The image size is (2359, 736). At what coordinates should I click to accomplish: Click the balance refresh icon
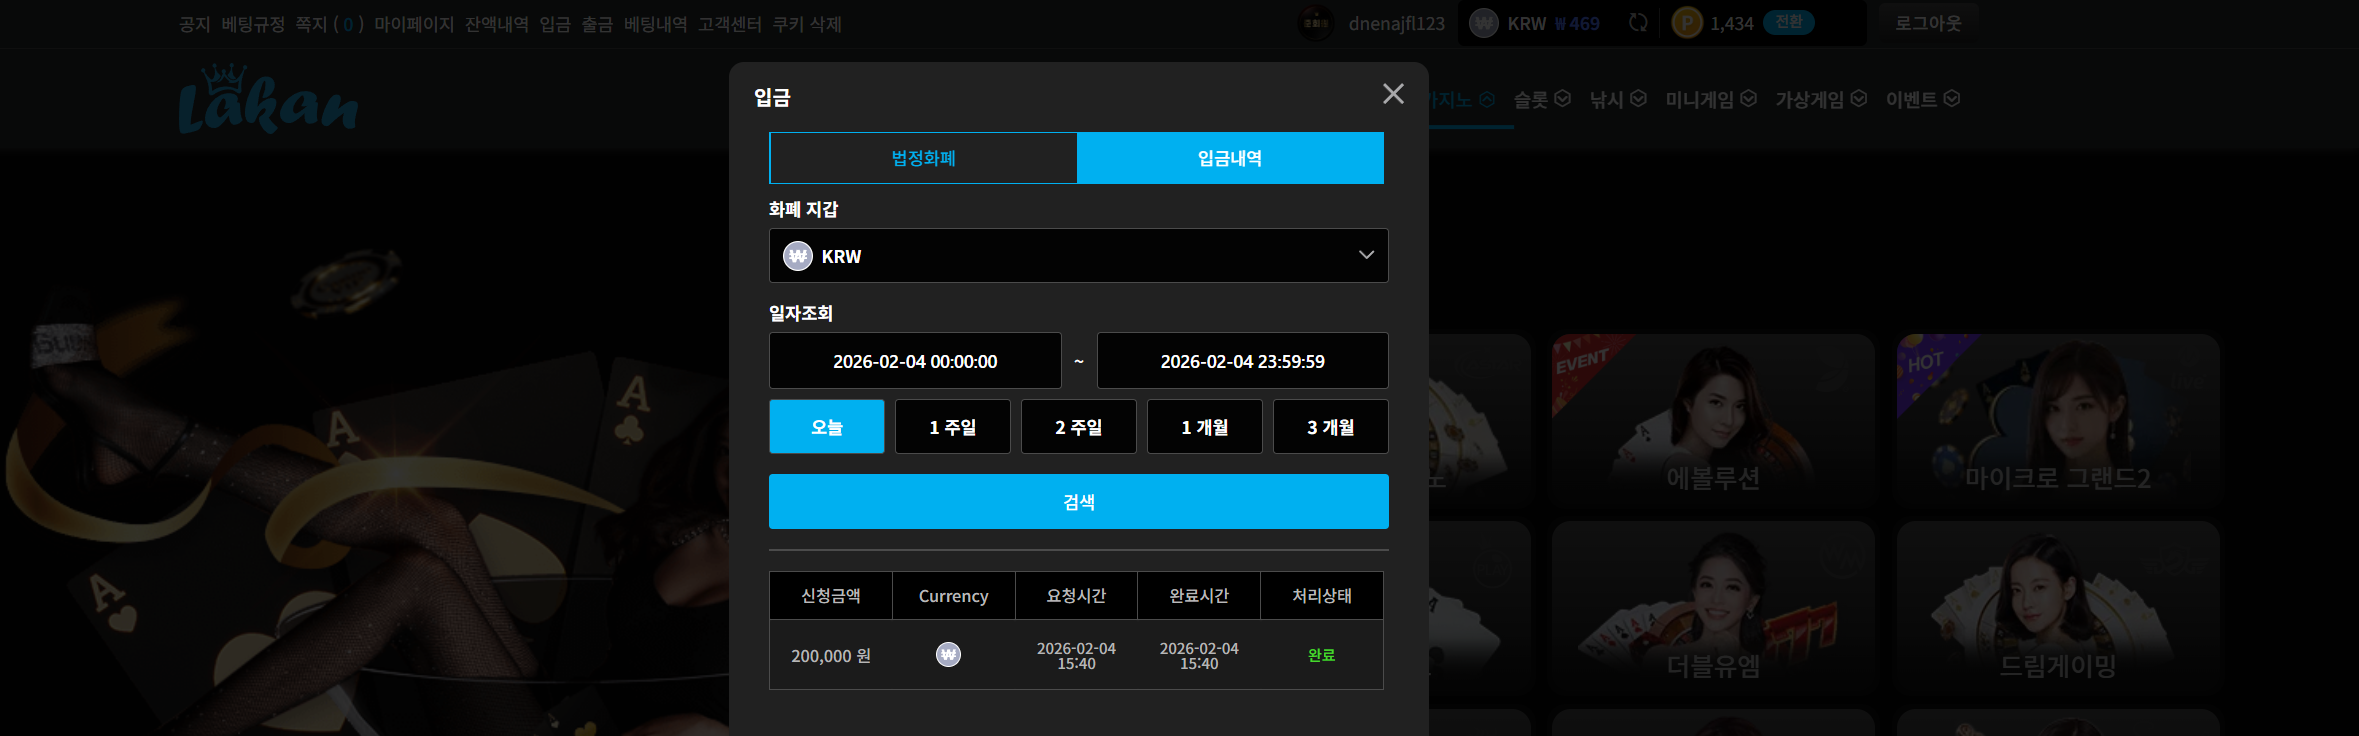(x=1638, y=22)
